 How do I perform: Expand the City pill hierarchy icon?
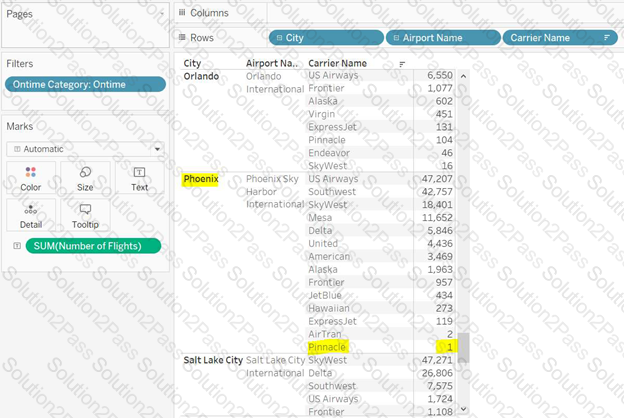point(279,37)
